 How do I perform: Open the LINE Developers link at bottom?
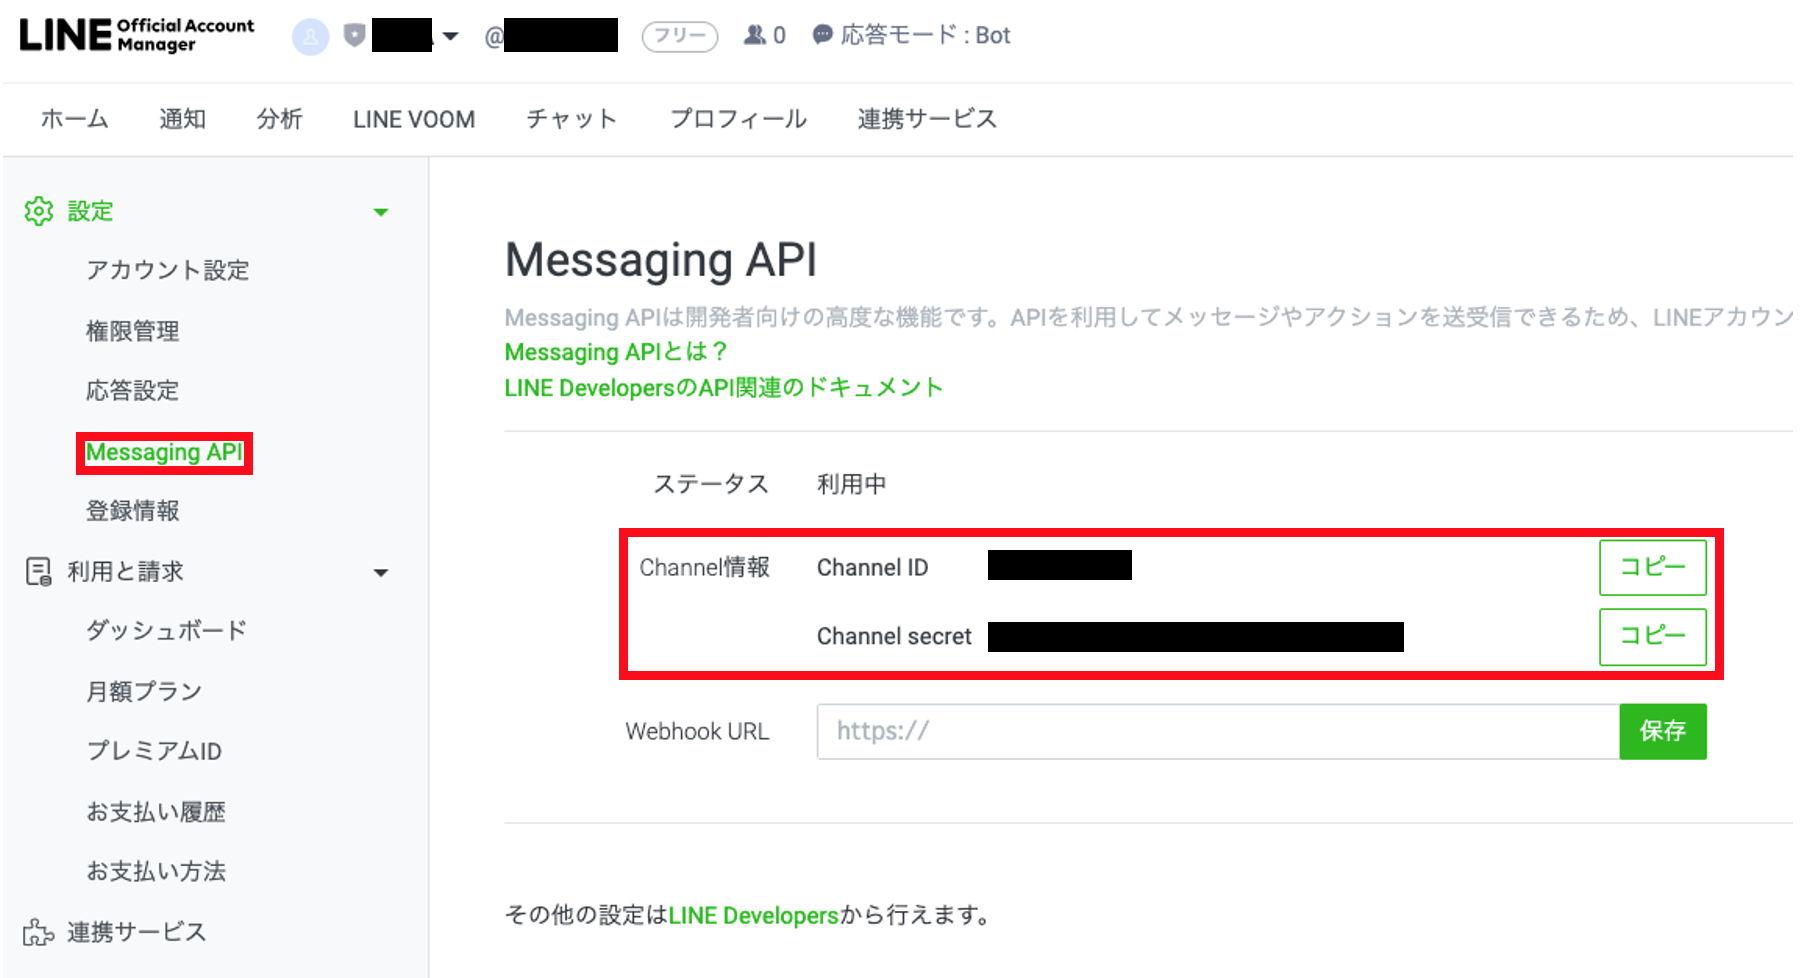pos(753,915)
